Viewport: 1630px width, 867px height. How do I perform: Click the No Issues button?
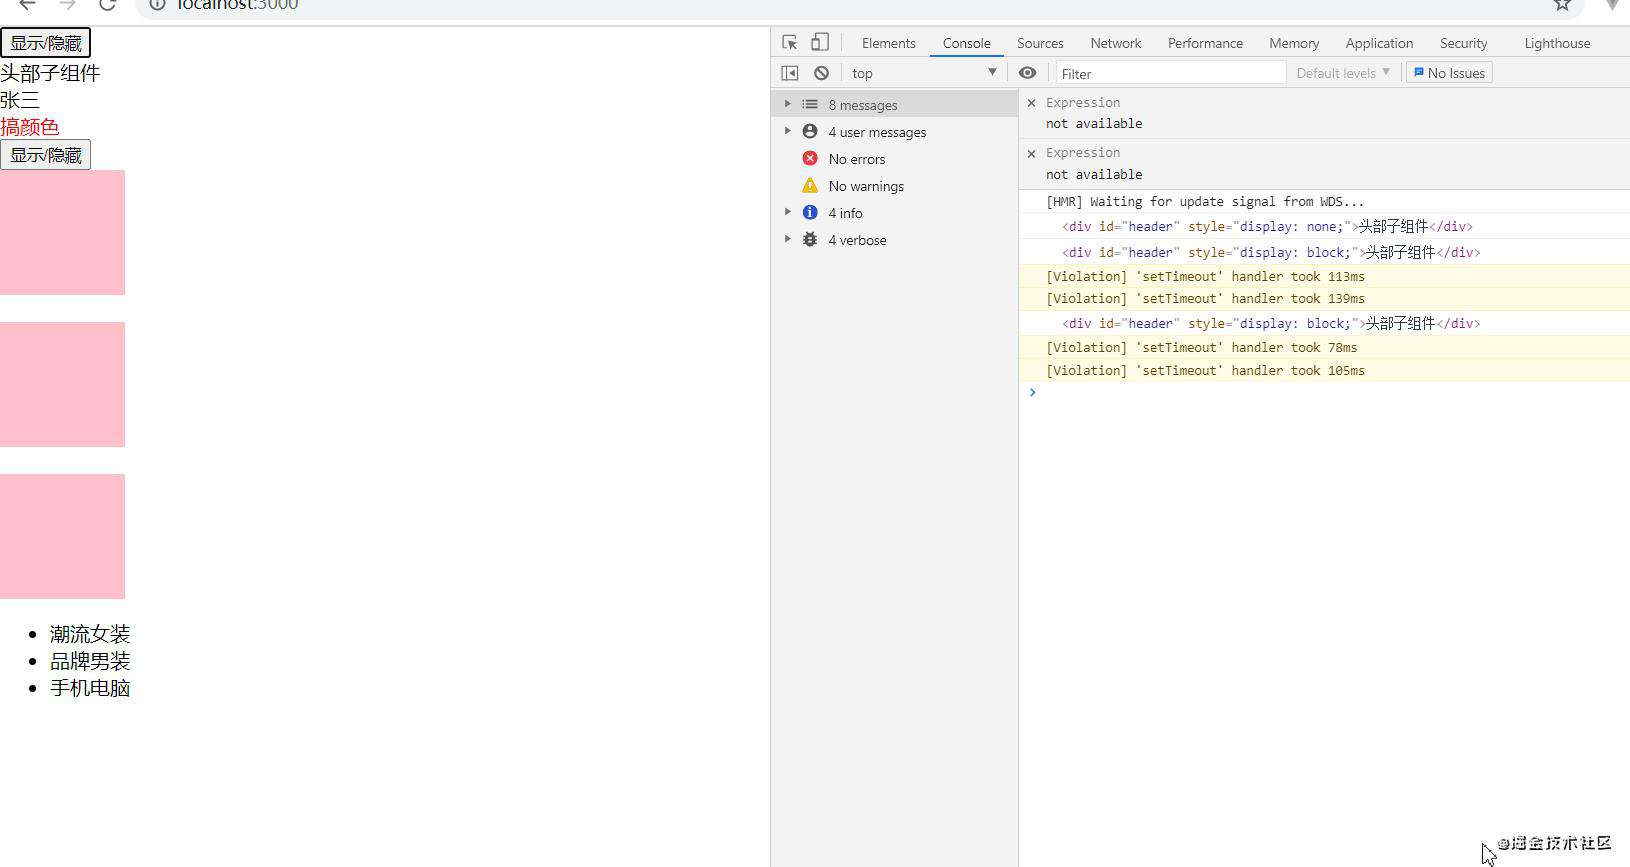[1449, 73]
